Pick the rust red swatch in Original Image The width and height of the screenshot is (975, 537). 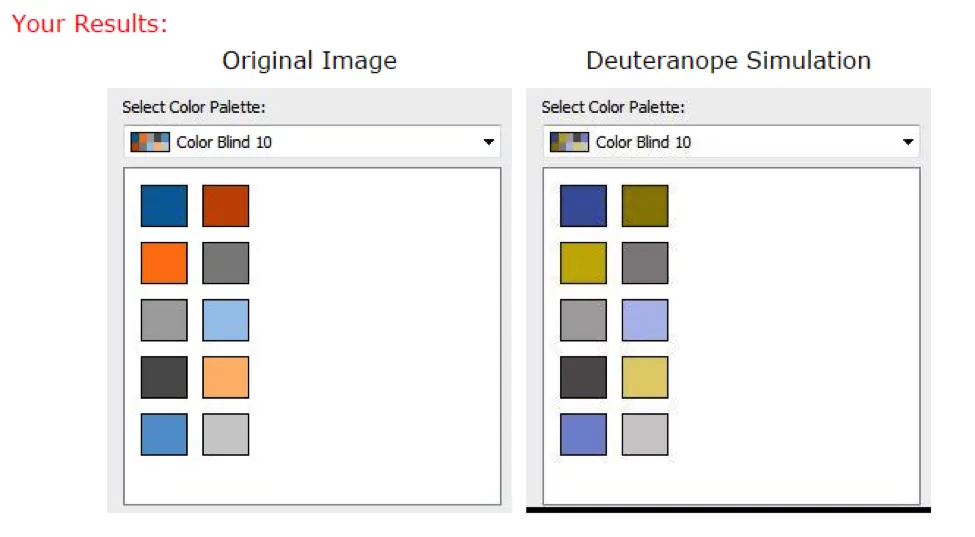click(225, 206)
